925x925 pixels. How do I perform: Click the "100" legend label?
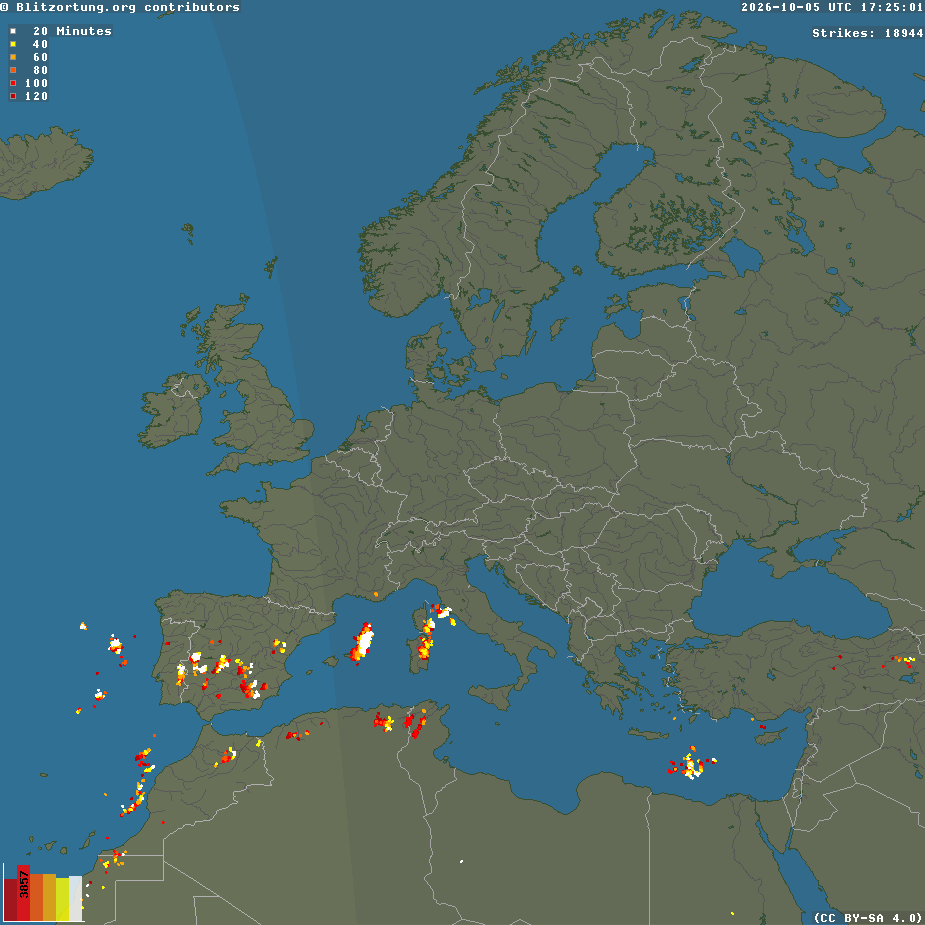36,83
